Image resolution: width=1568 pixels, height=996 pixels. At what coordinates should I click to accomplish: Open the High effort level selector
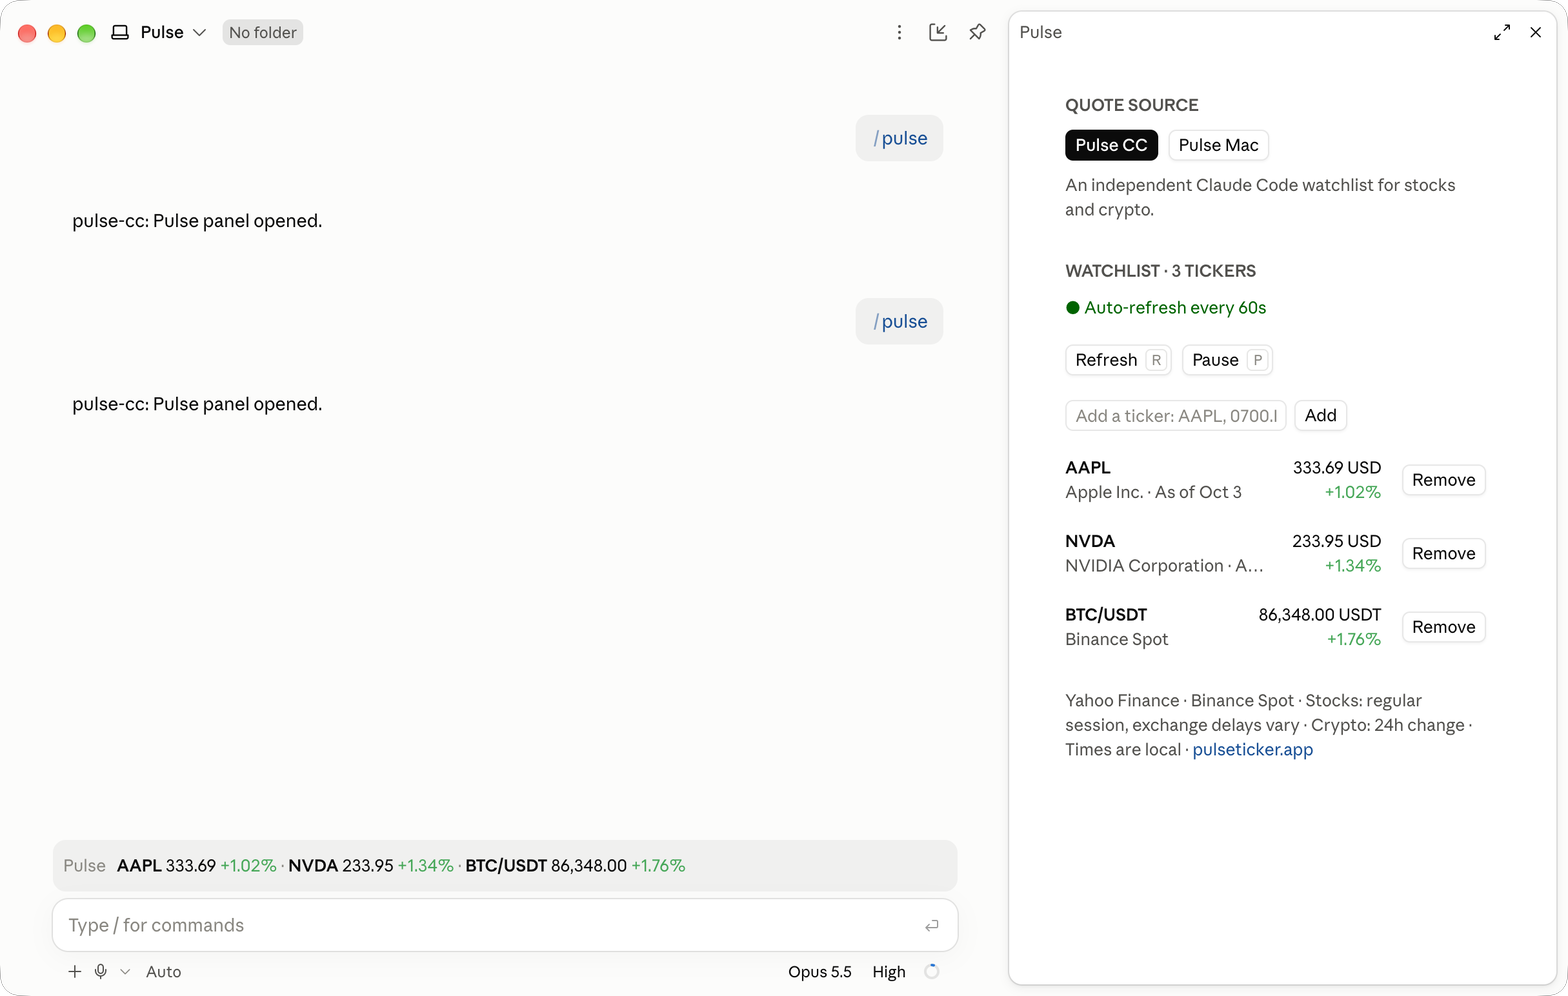(x=889, y=971)
